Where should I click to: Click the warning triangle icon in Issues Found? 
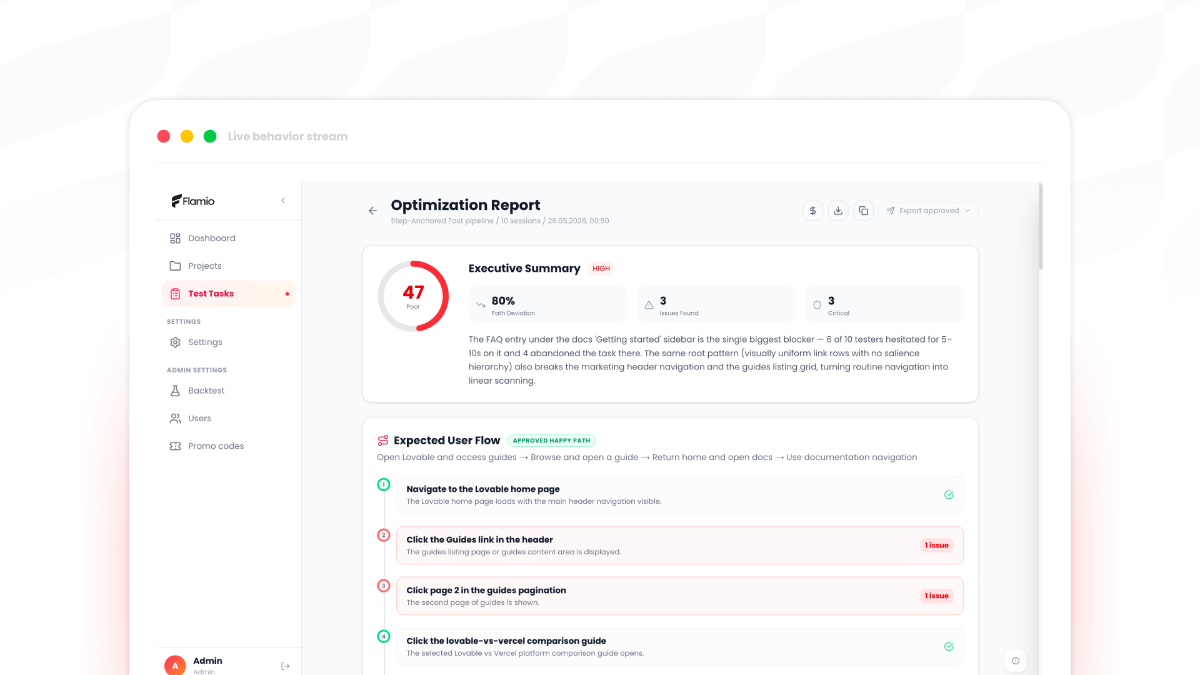pos(649,305)
